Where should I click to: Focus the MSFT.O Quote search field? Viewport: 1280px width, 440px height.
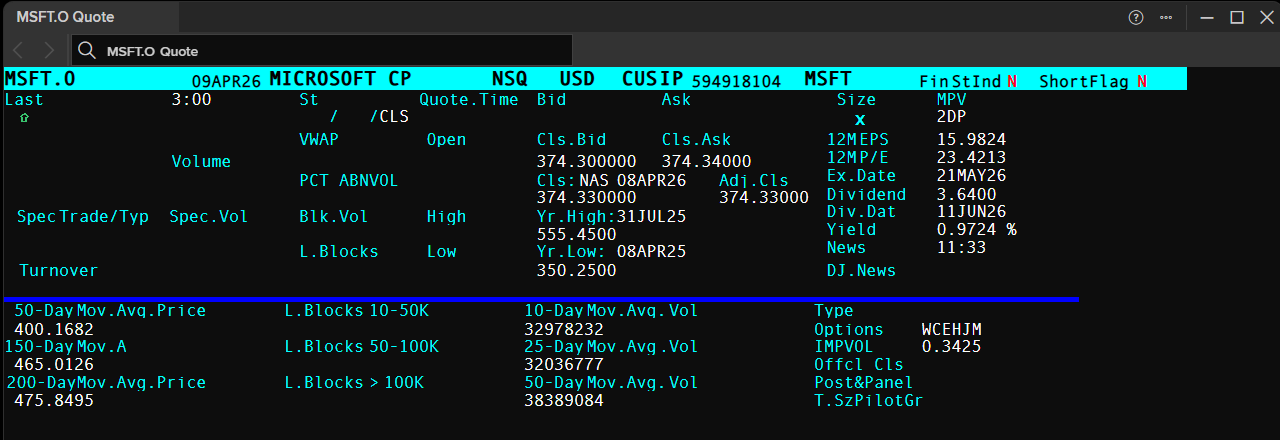coord(322,50)
